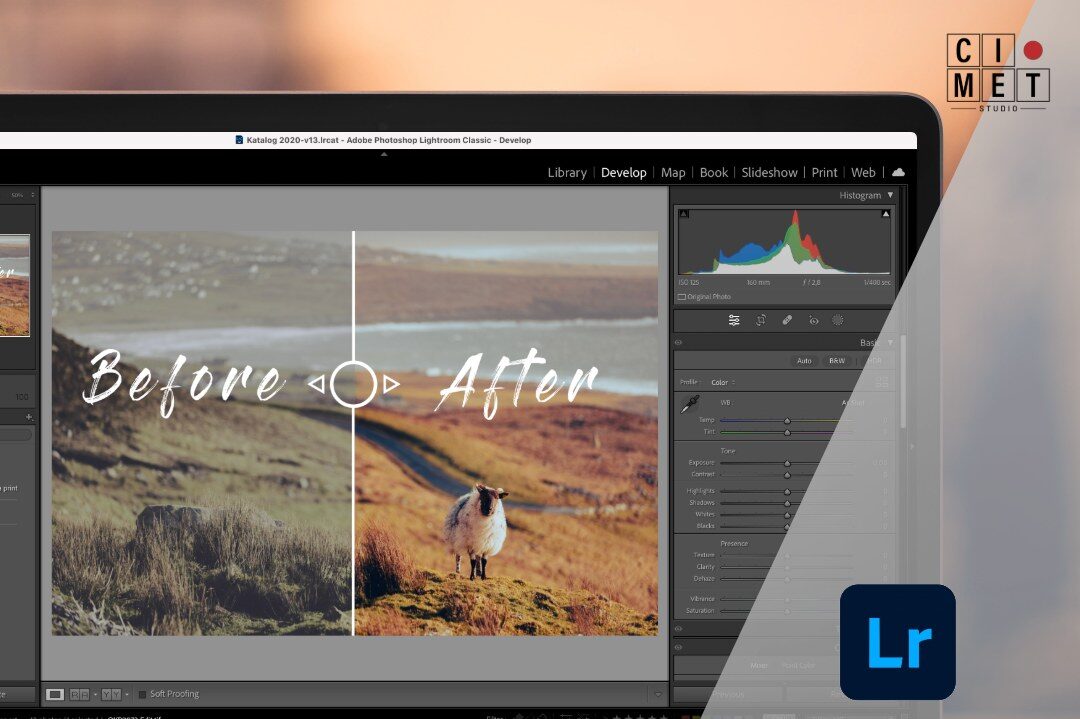Screen dimensions: 1080x719
Task: Select the Healing tool icon
Action: pos(786,320)
